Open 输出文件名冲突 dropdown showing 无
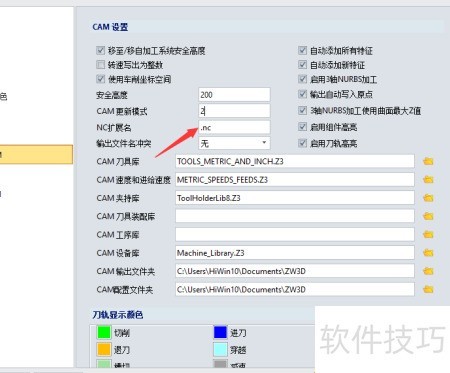The image size is (450, 373). click(234, 143)
